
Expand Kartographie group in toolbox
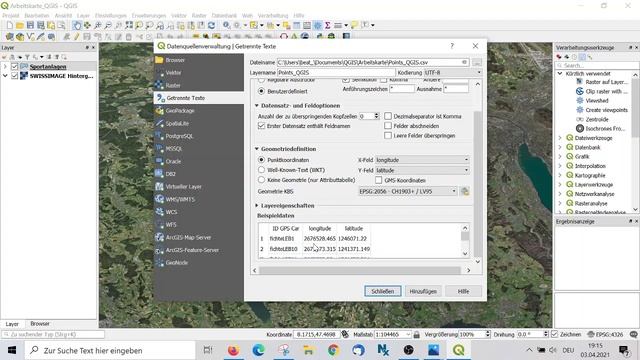(x=560, y=176)
